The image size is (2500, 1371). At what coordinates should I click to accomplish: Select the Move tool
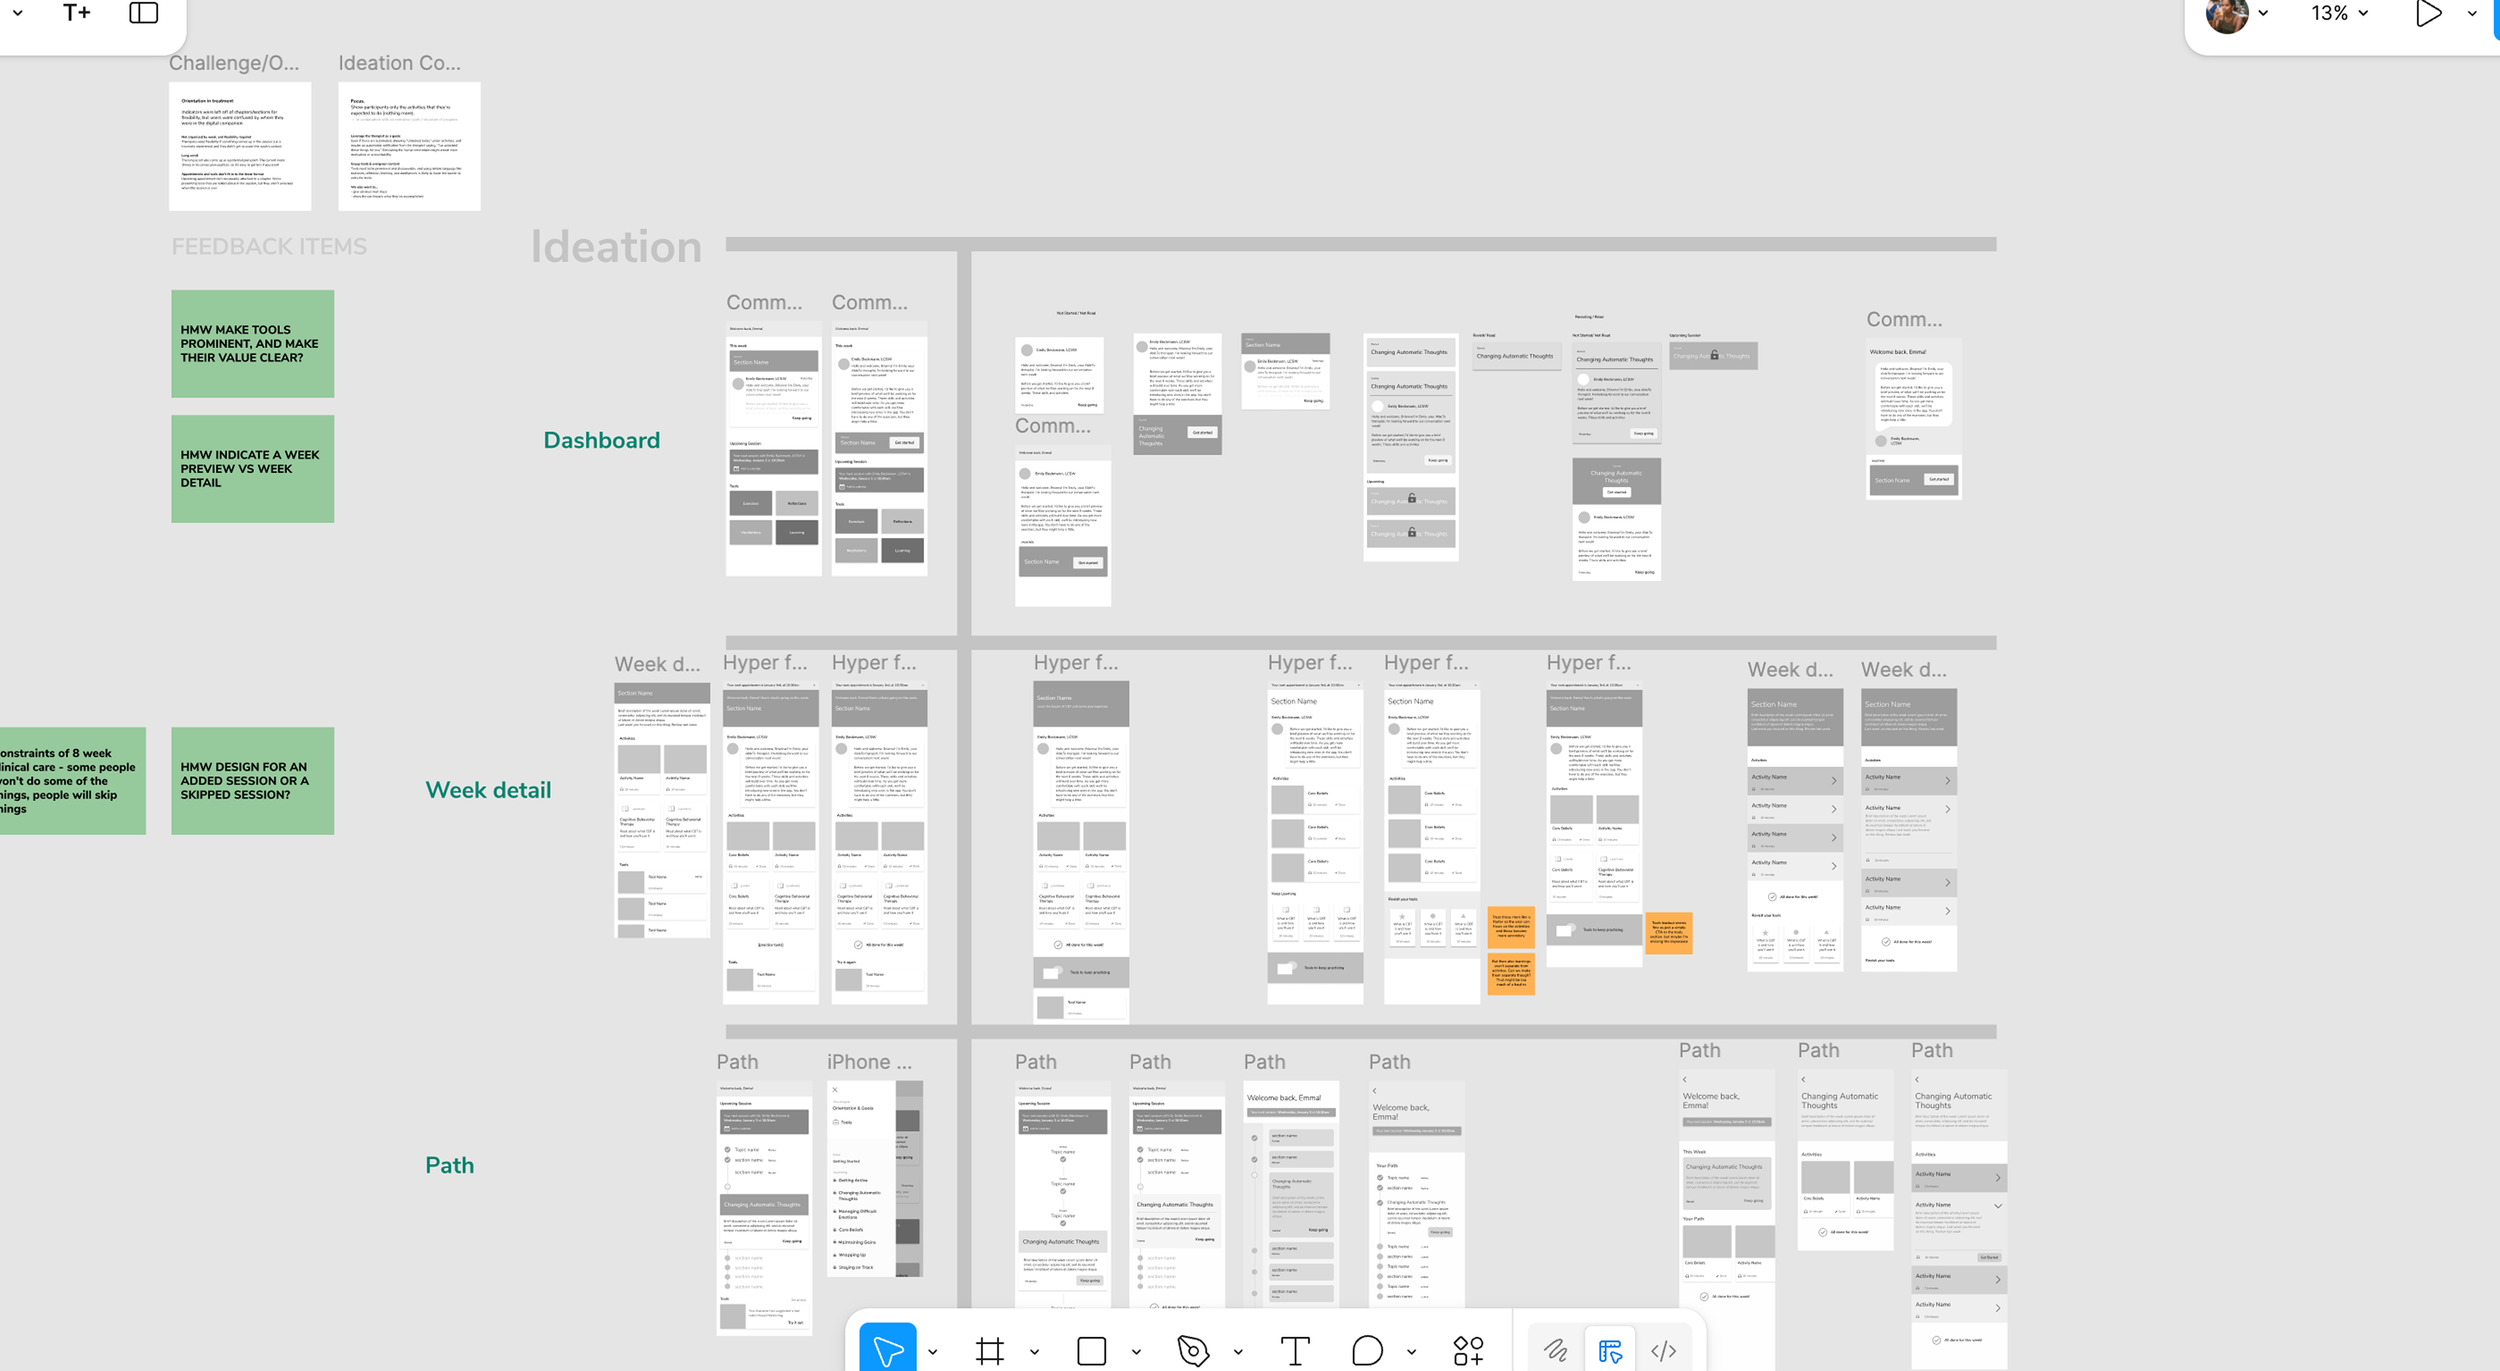[x=887, y=1351]
